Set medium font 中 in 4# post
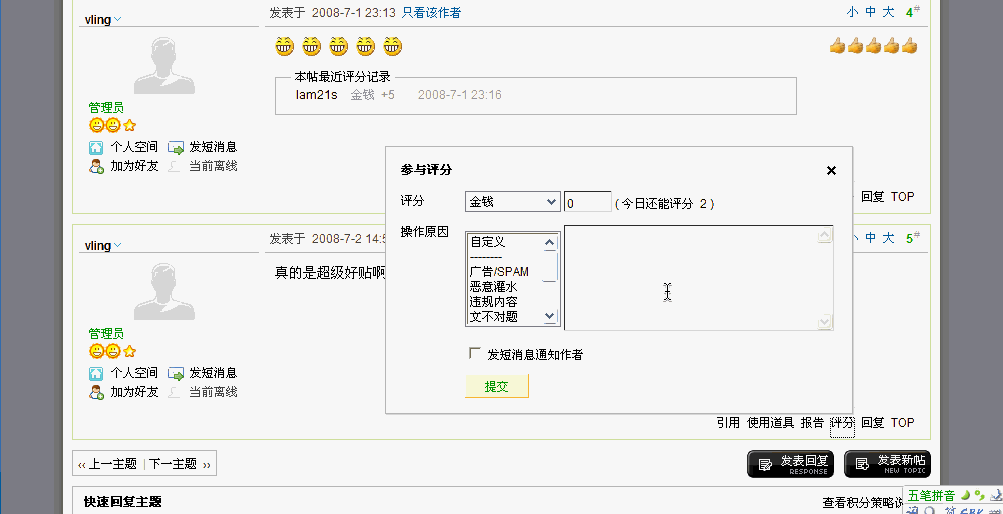 coord(871,12)
